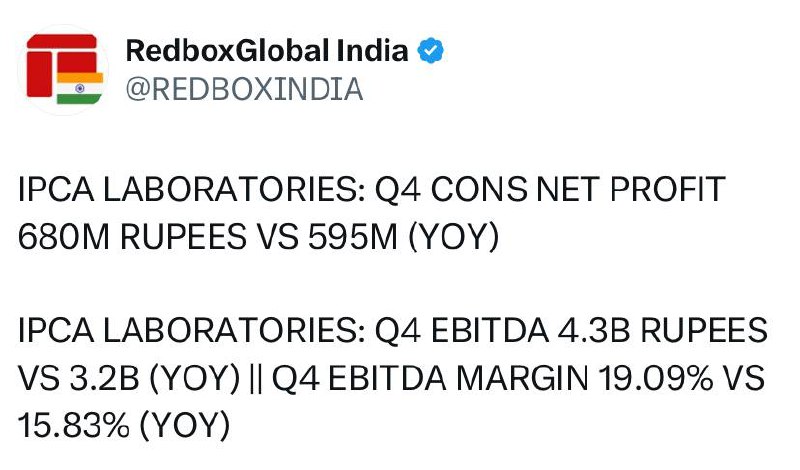Click the Ashoka wheel on the flag
800x470 pixels.
pyautogui.click(x=80, y=88)
